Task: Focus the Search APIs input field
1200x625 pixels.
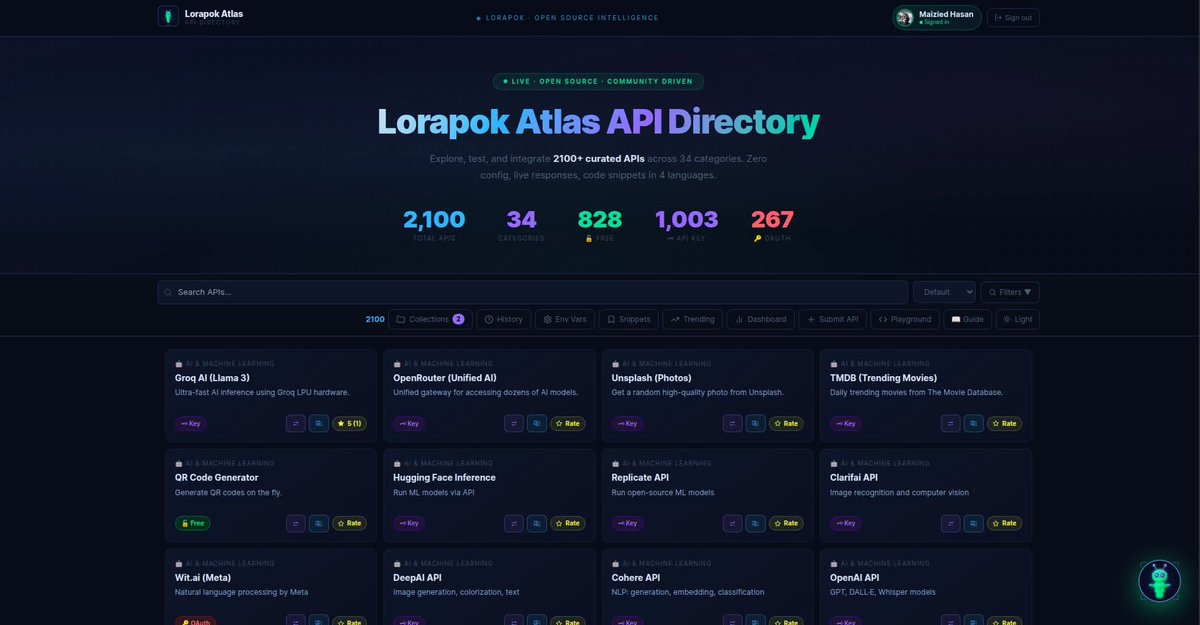Action: (532, 292)
